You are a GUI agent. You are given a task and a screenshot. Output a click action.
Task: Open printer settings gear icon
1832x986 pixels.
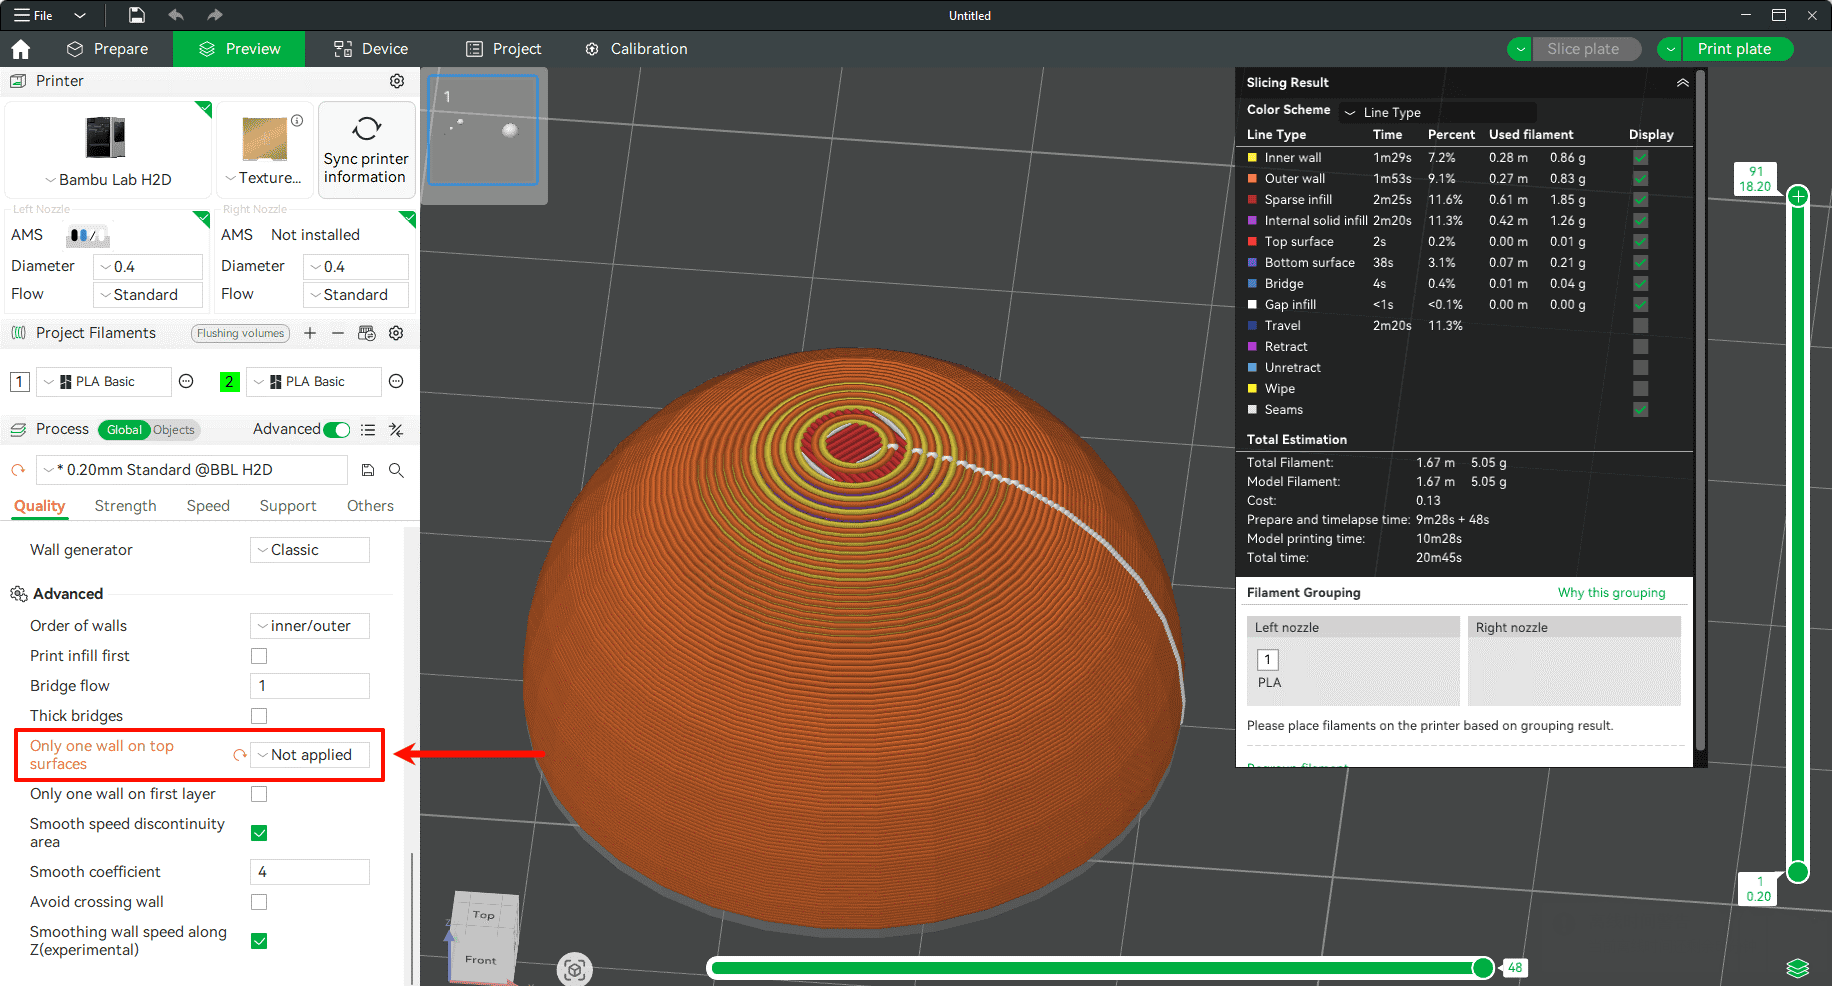(x=397, y=81)
